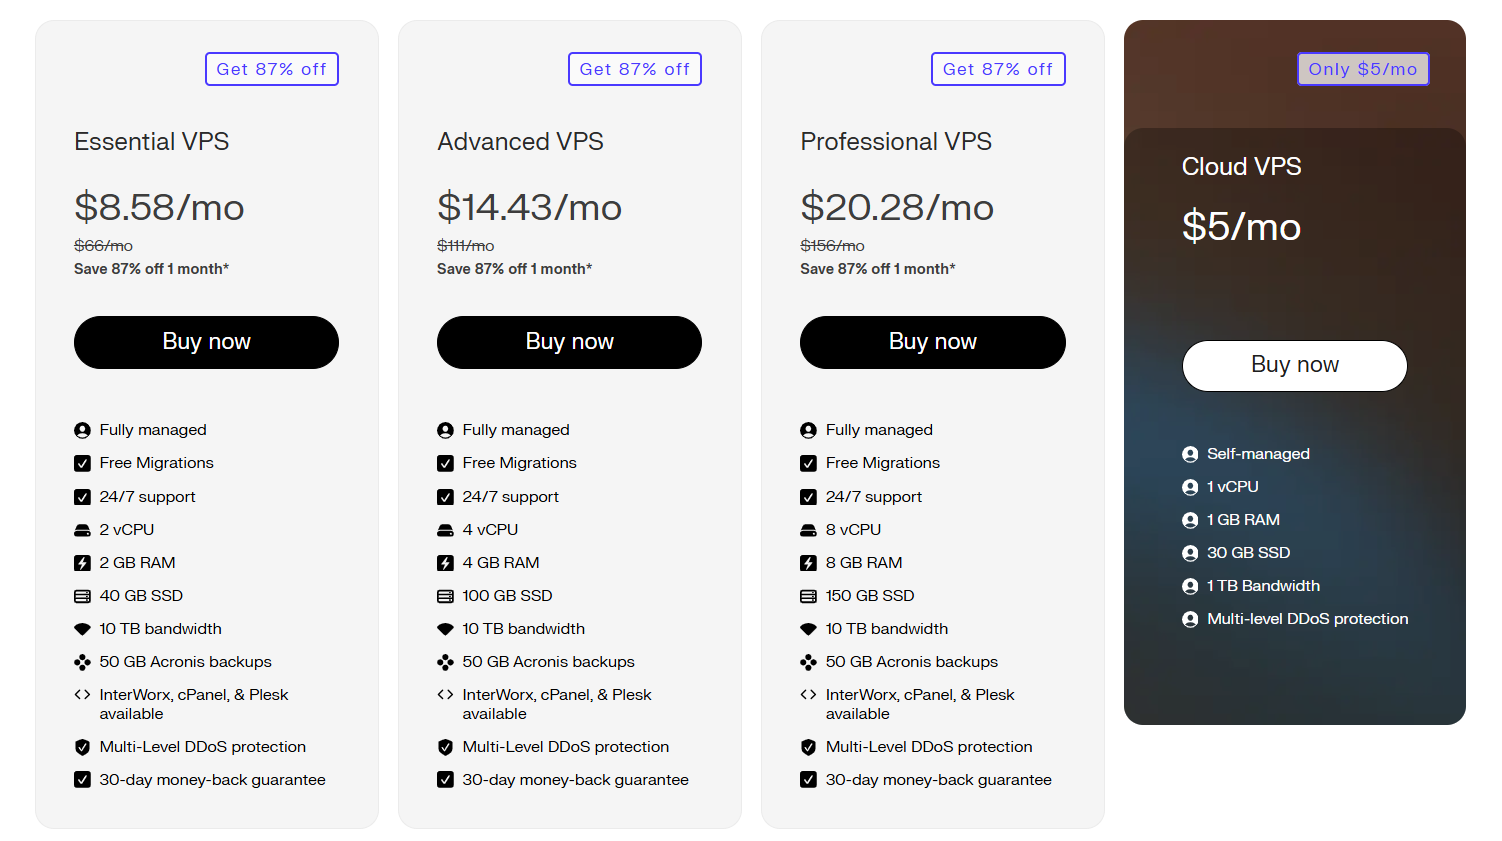
Task: Click the white Buy now on Cloud VPS
Action: [1294, 365]
